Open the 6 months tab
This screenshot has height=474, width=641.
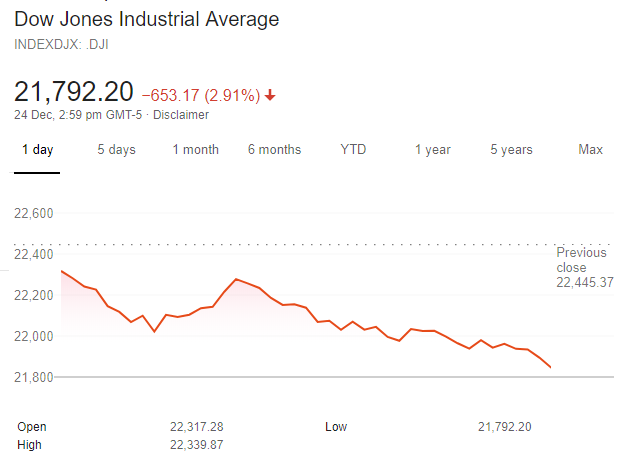(274, 150)
